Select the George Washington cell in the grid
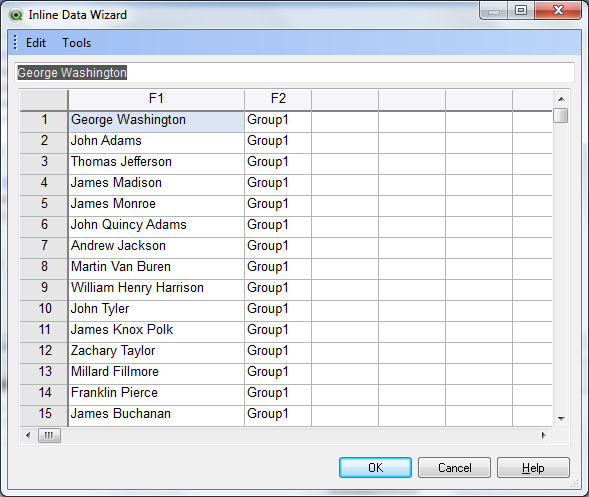The width and height of the screenshot is (589, 497). point(156,122)
